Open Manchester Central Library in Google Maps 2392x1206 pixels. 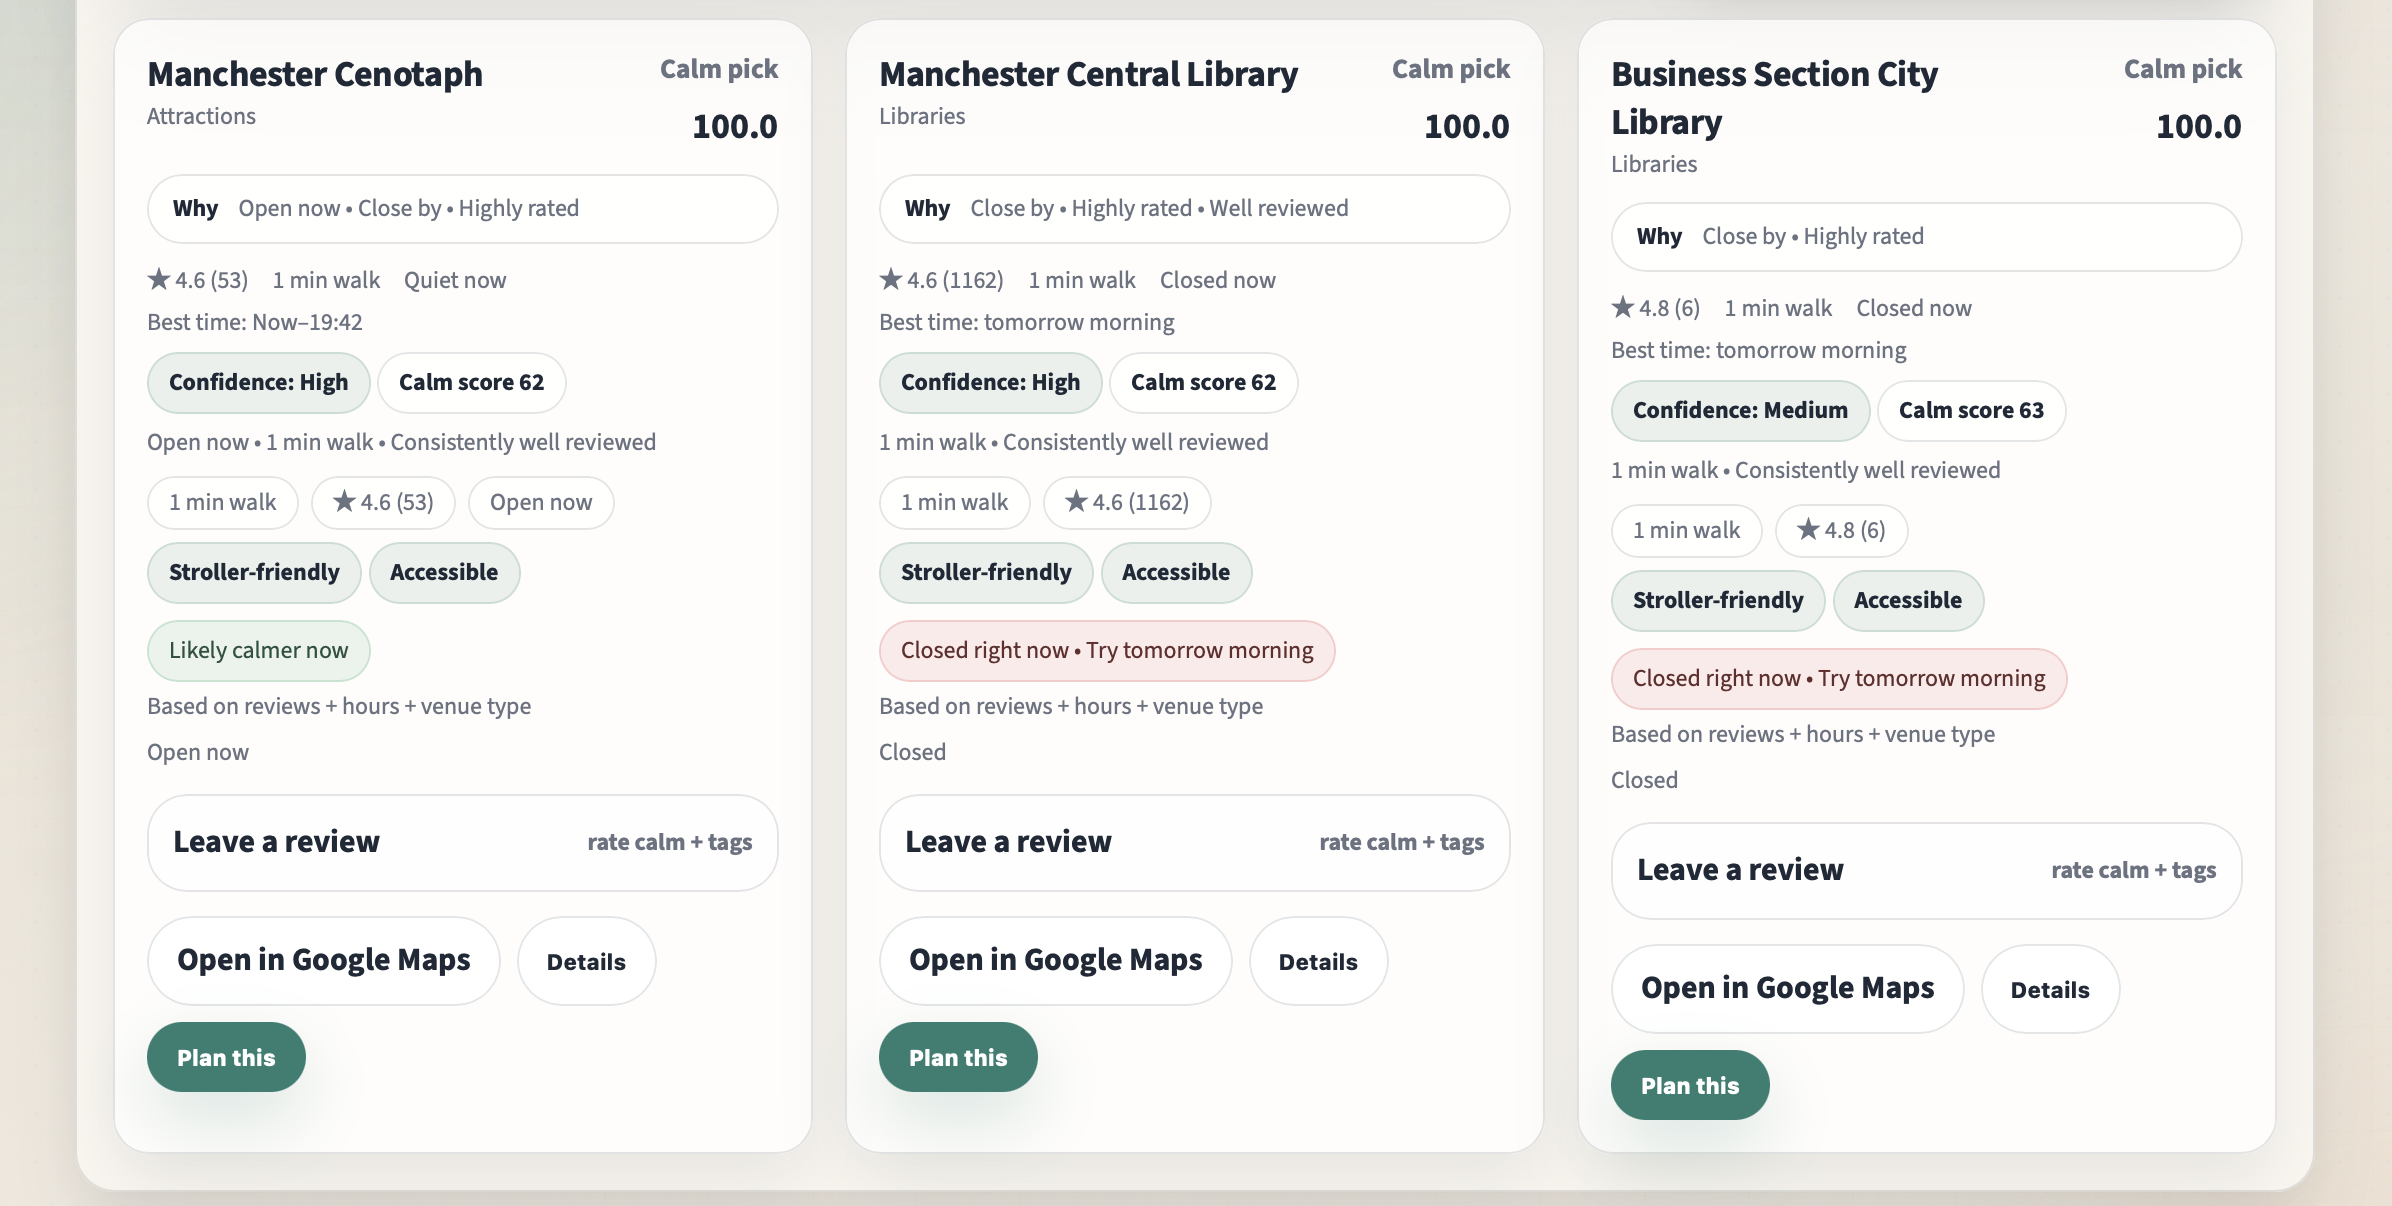click(1056, 960)
